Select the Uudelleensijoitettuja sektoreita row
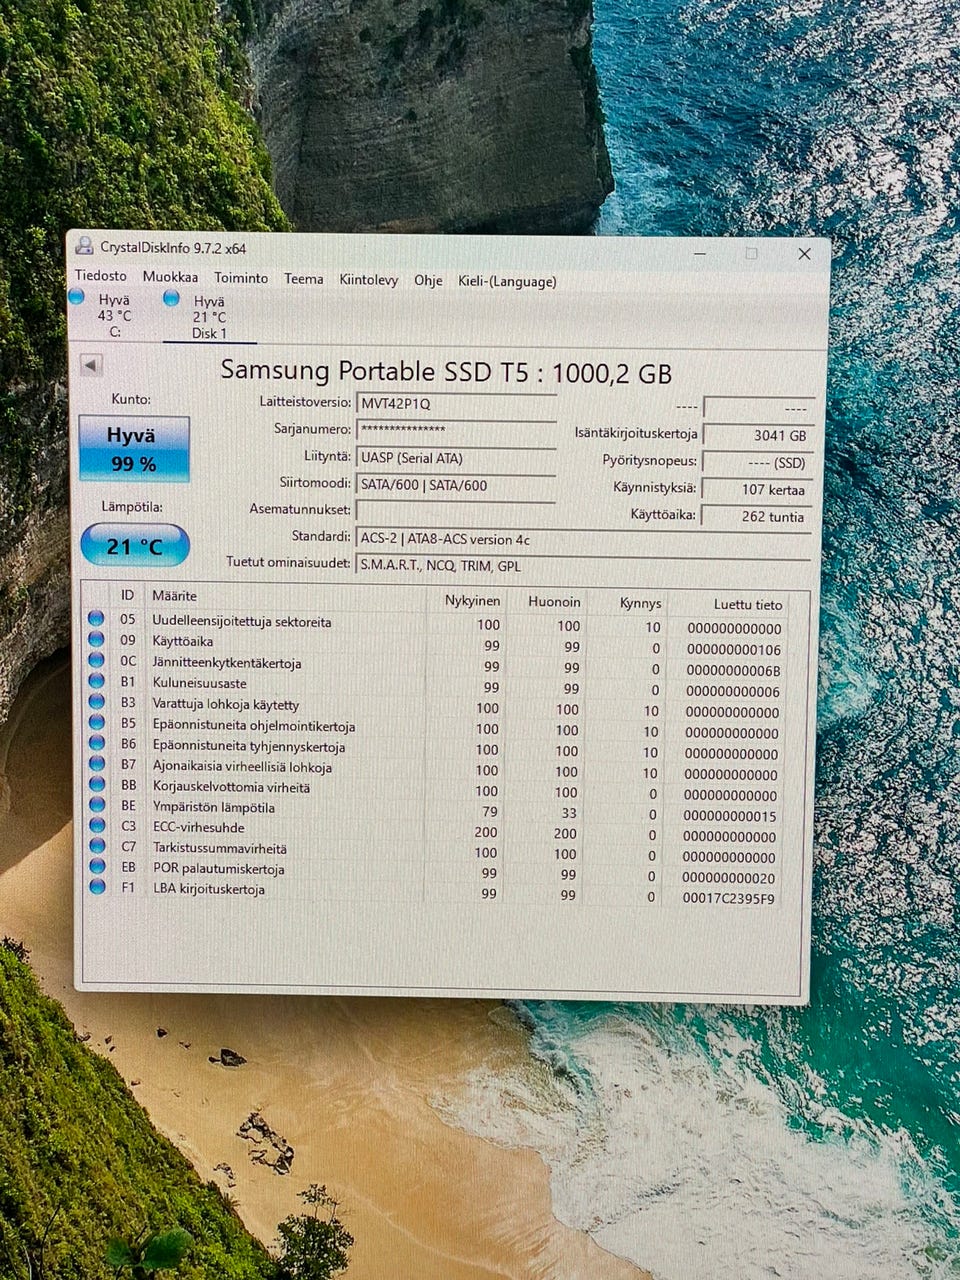This screenshot has width=960, height=1280. 435,622
